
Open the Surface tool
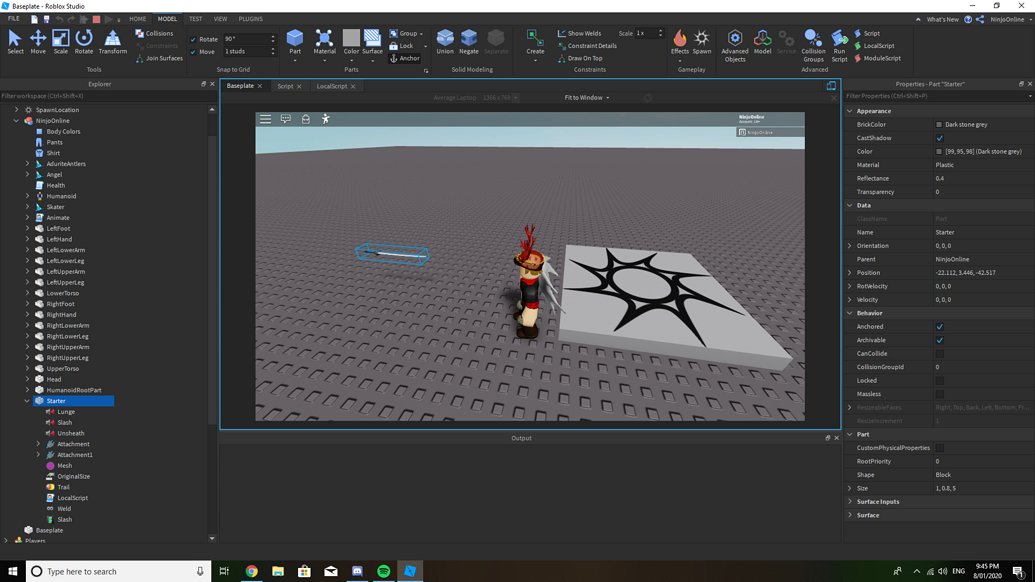[372, 42]
